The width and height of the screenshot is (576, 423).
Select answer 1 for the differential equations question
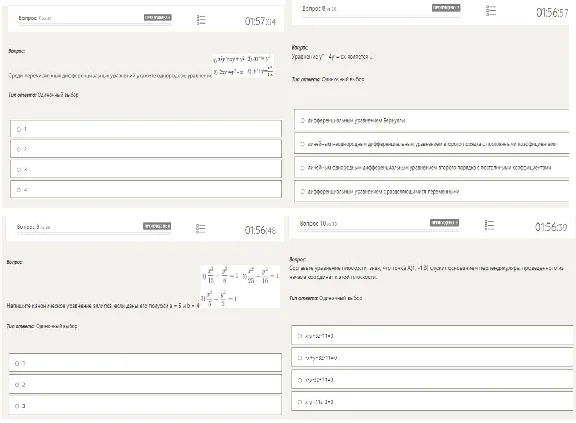point(146,129)
